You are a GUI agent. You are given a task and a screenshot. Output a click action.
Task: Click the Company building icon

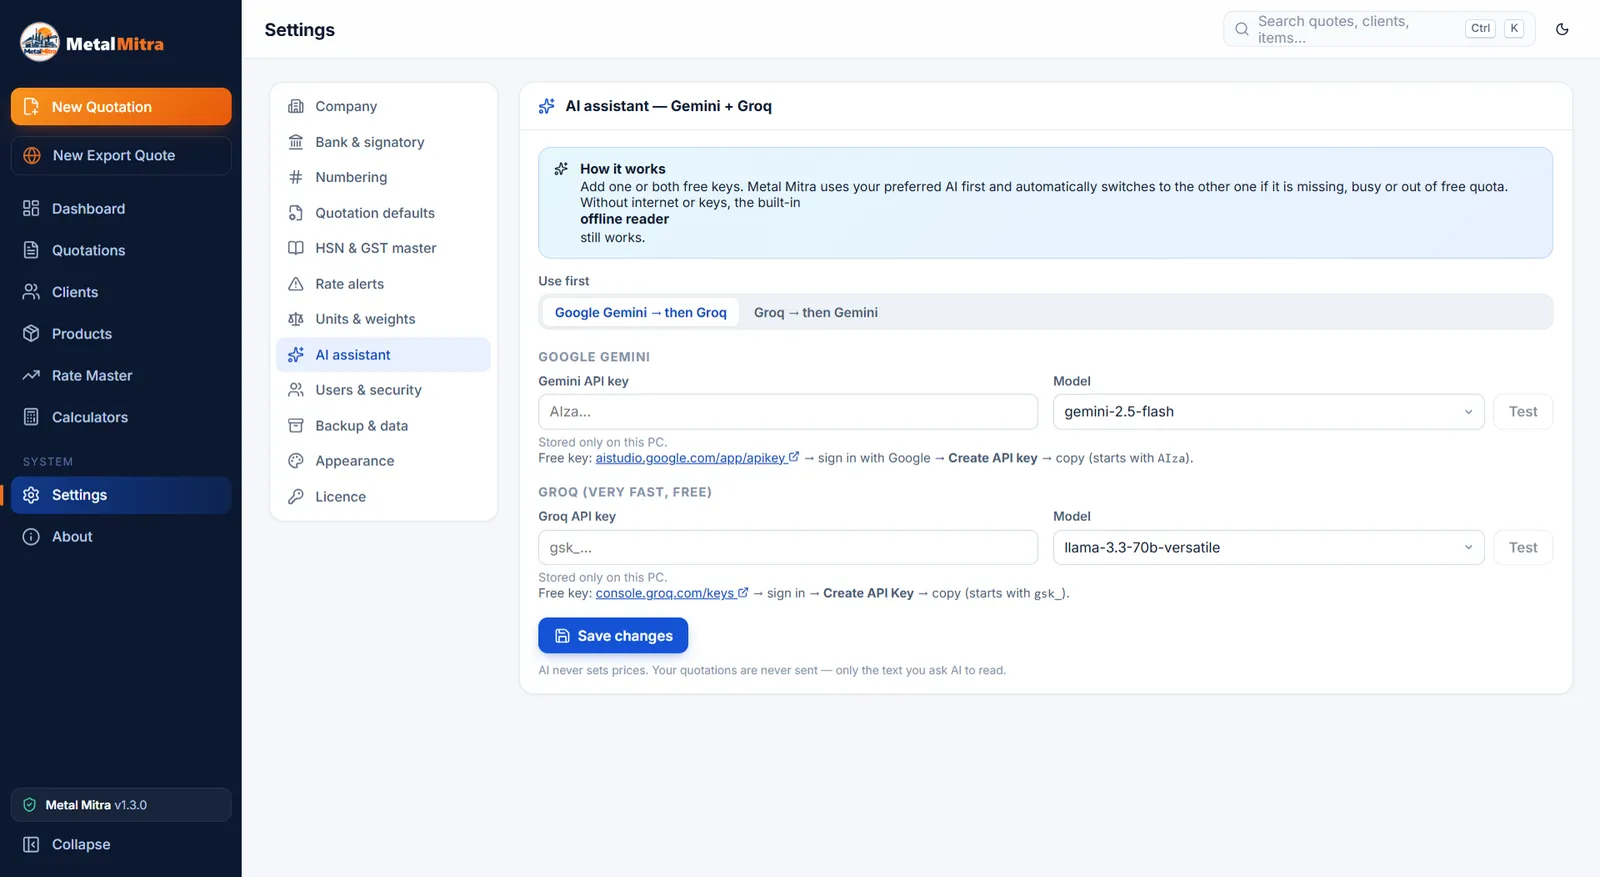tap(296, 106)
